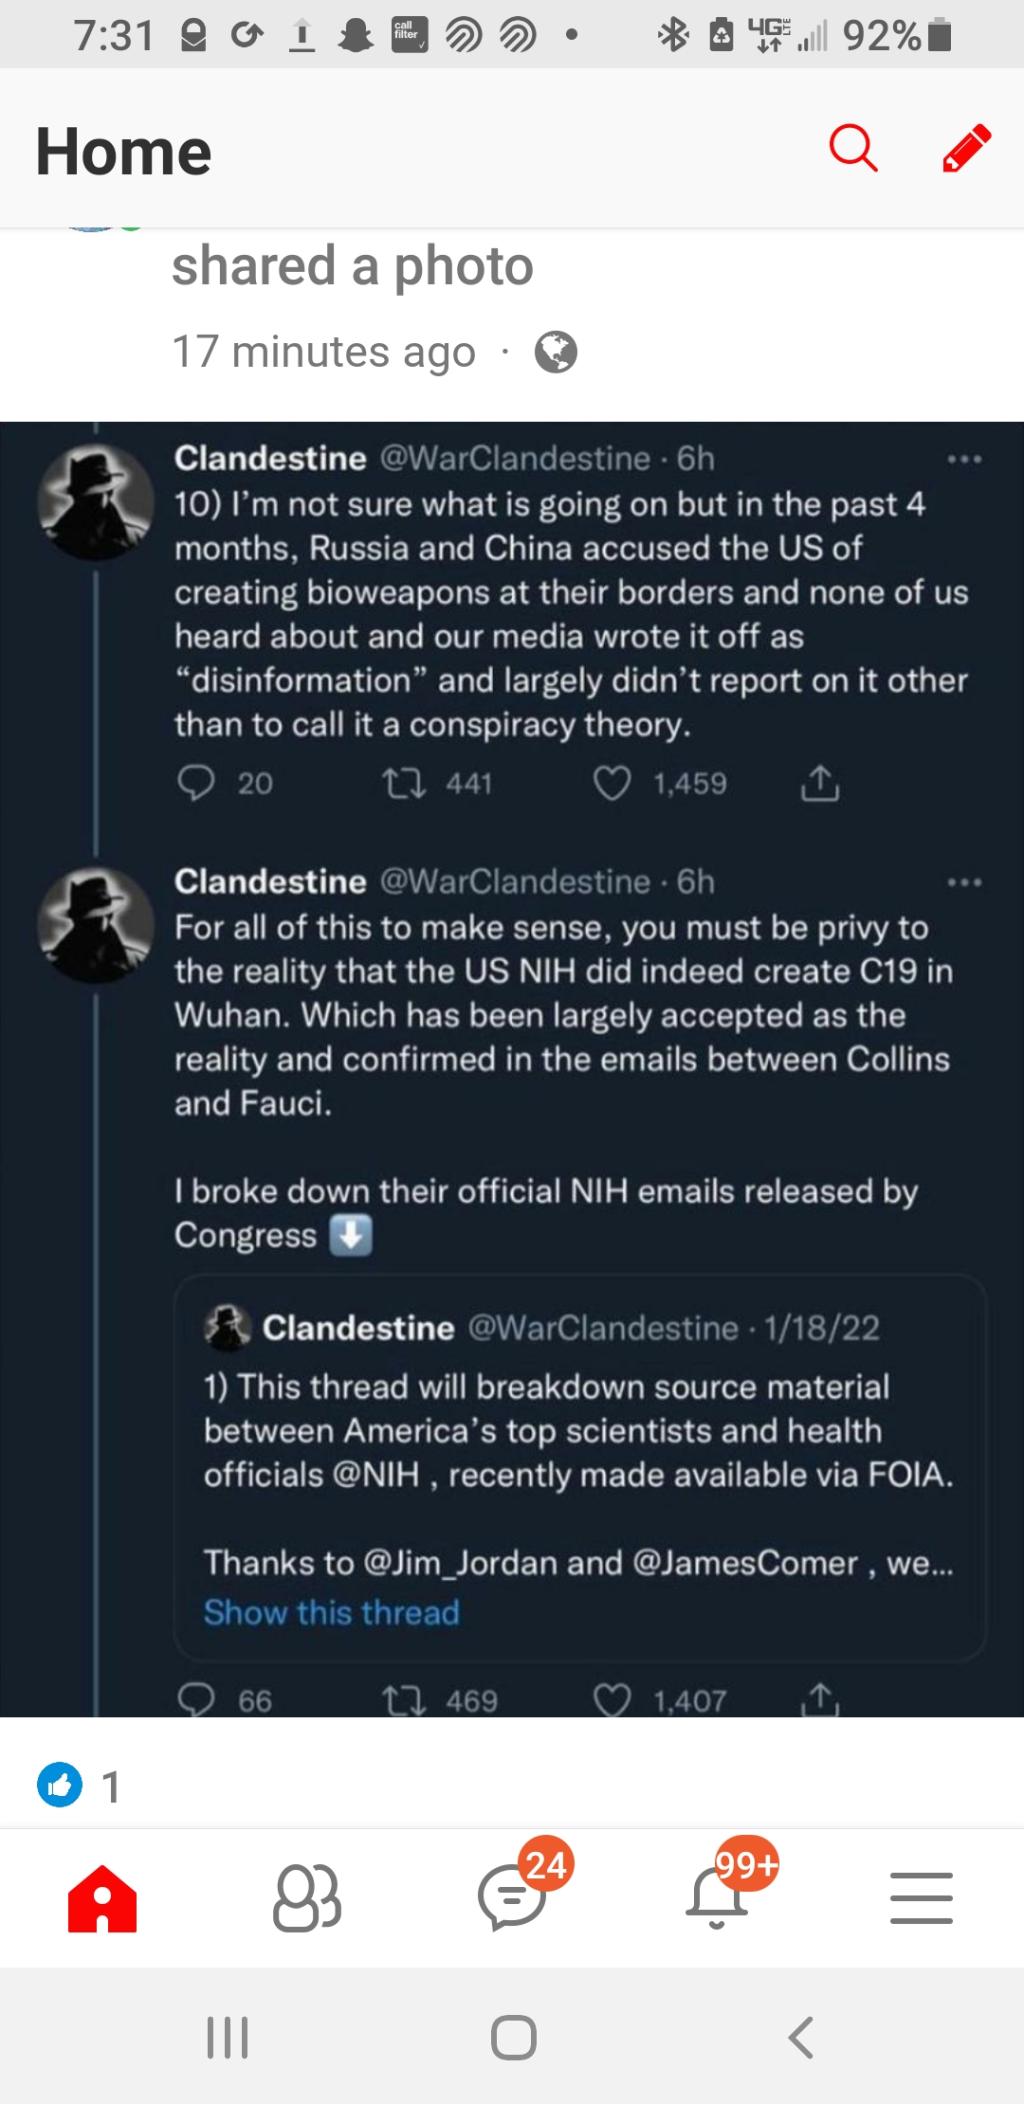Tap the share icon beside 1,459 likes
The height and width of the screenshot is (2104, 1024).
819,783
